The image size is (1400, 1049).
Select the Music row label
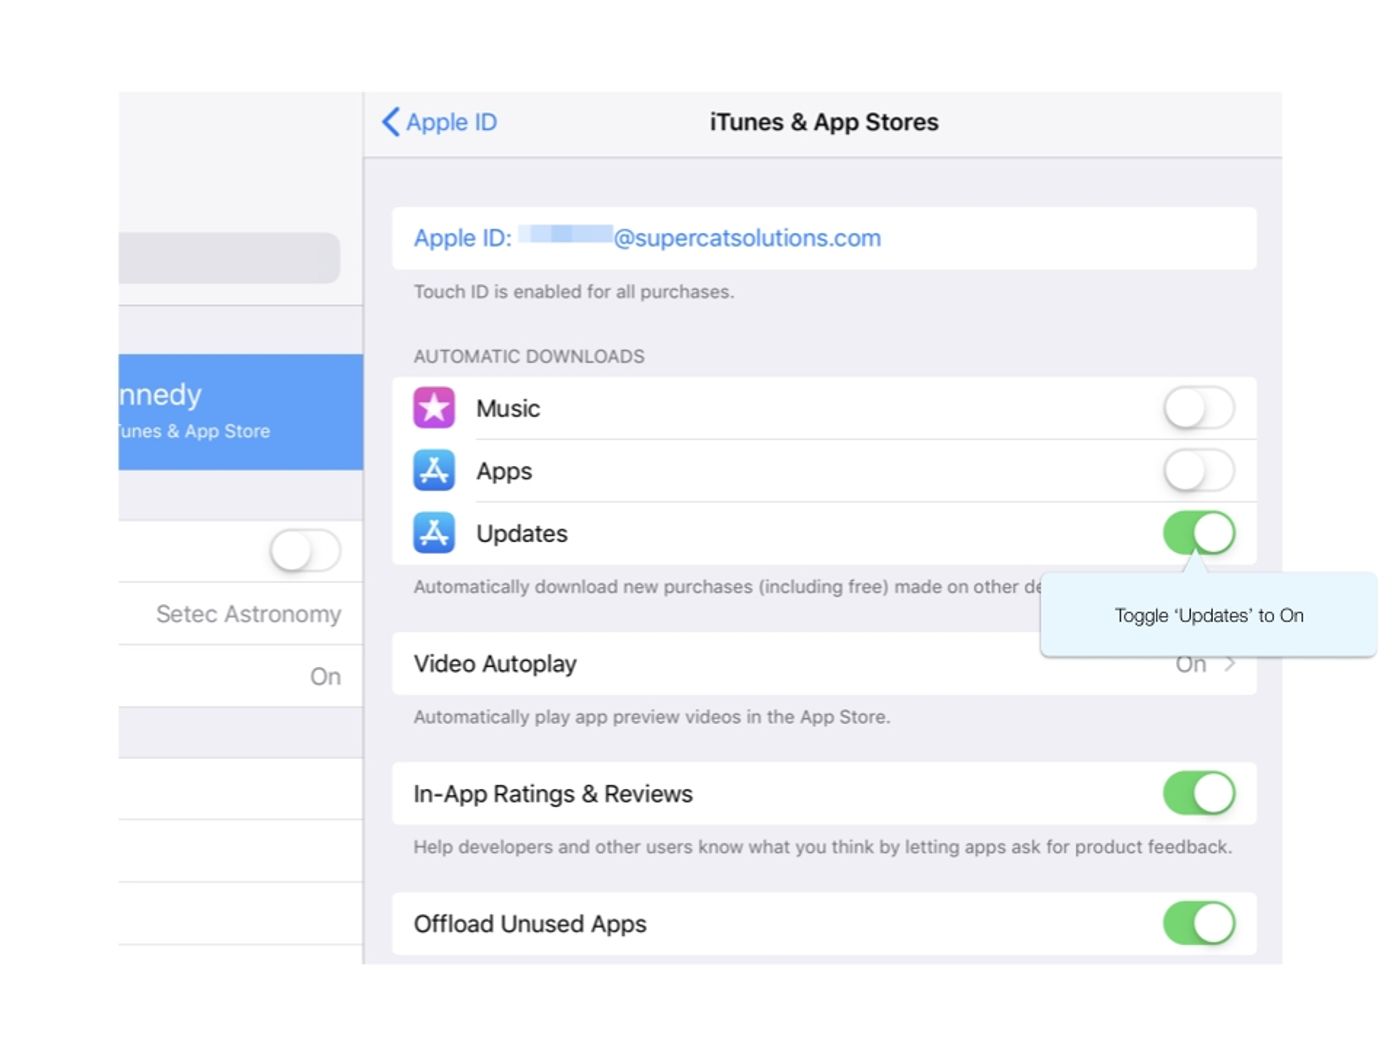tap(508, 409)
